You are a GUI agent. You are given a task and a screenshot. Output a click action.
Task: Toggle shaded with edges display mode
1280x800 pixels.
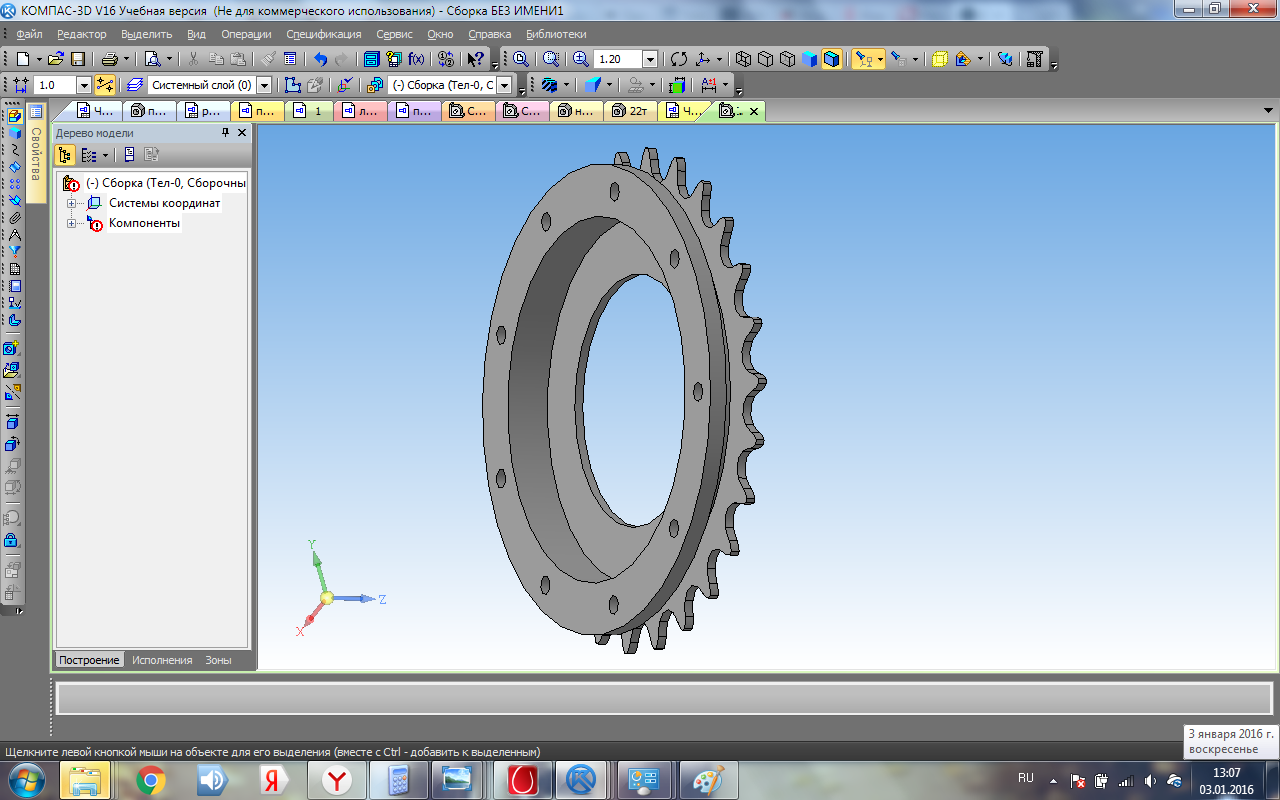coord(832,59)
